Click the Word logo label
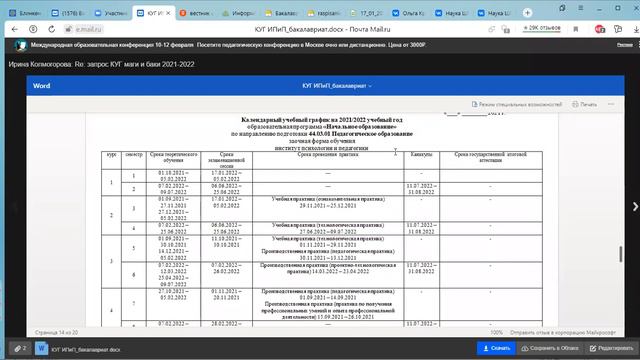This screenshot has width=640, height=360. (42, 86)
